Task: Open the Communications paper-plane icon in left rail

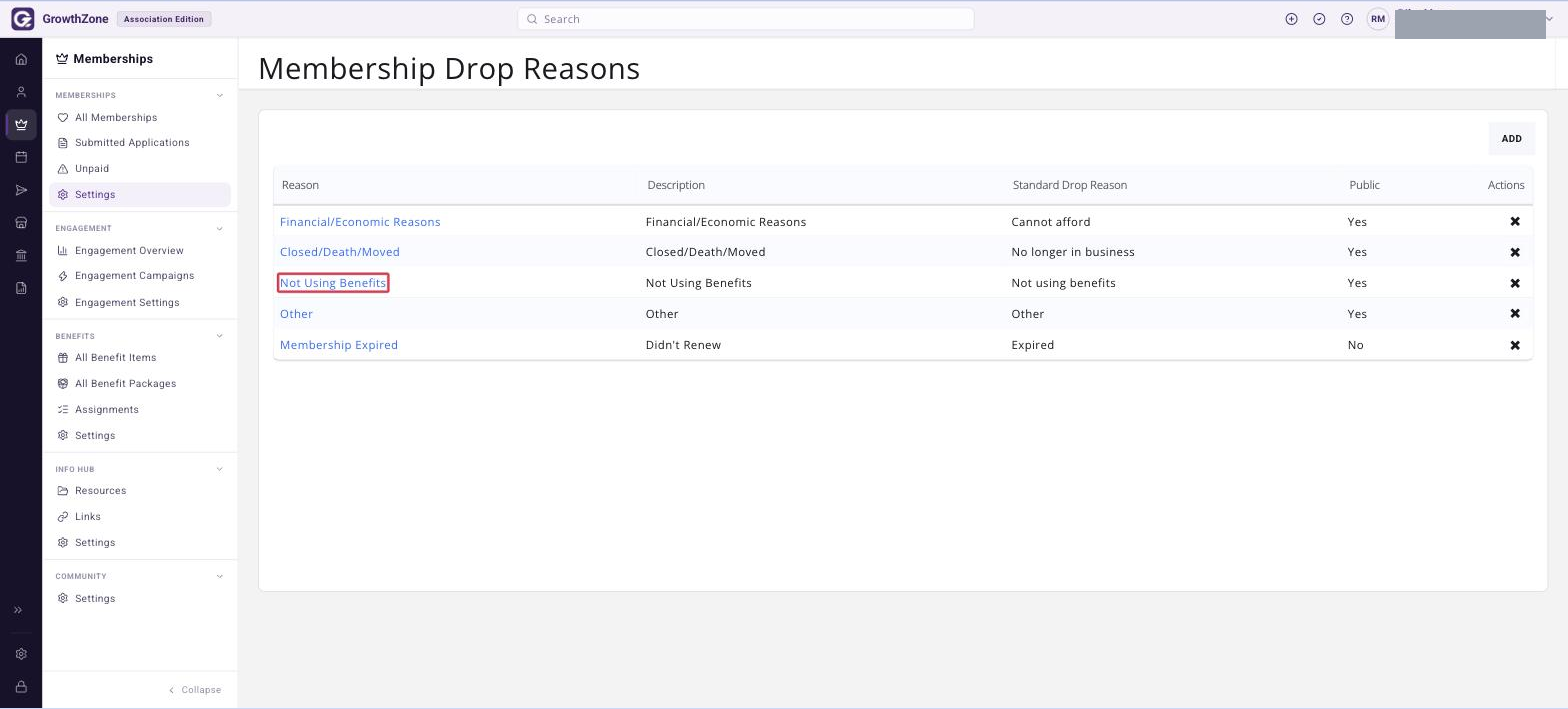Action: 21,190
